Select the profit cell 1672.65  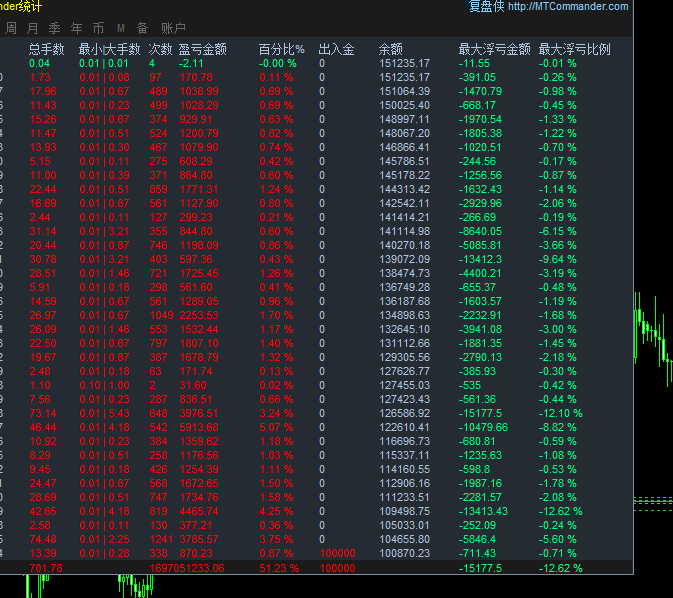pos(199,483)
